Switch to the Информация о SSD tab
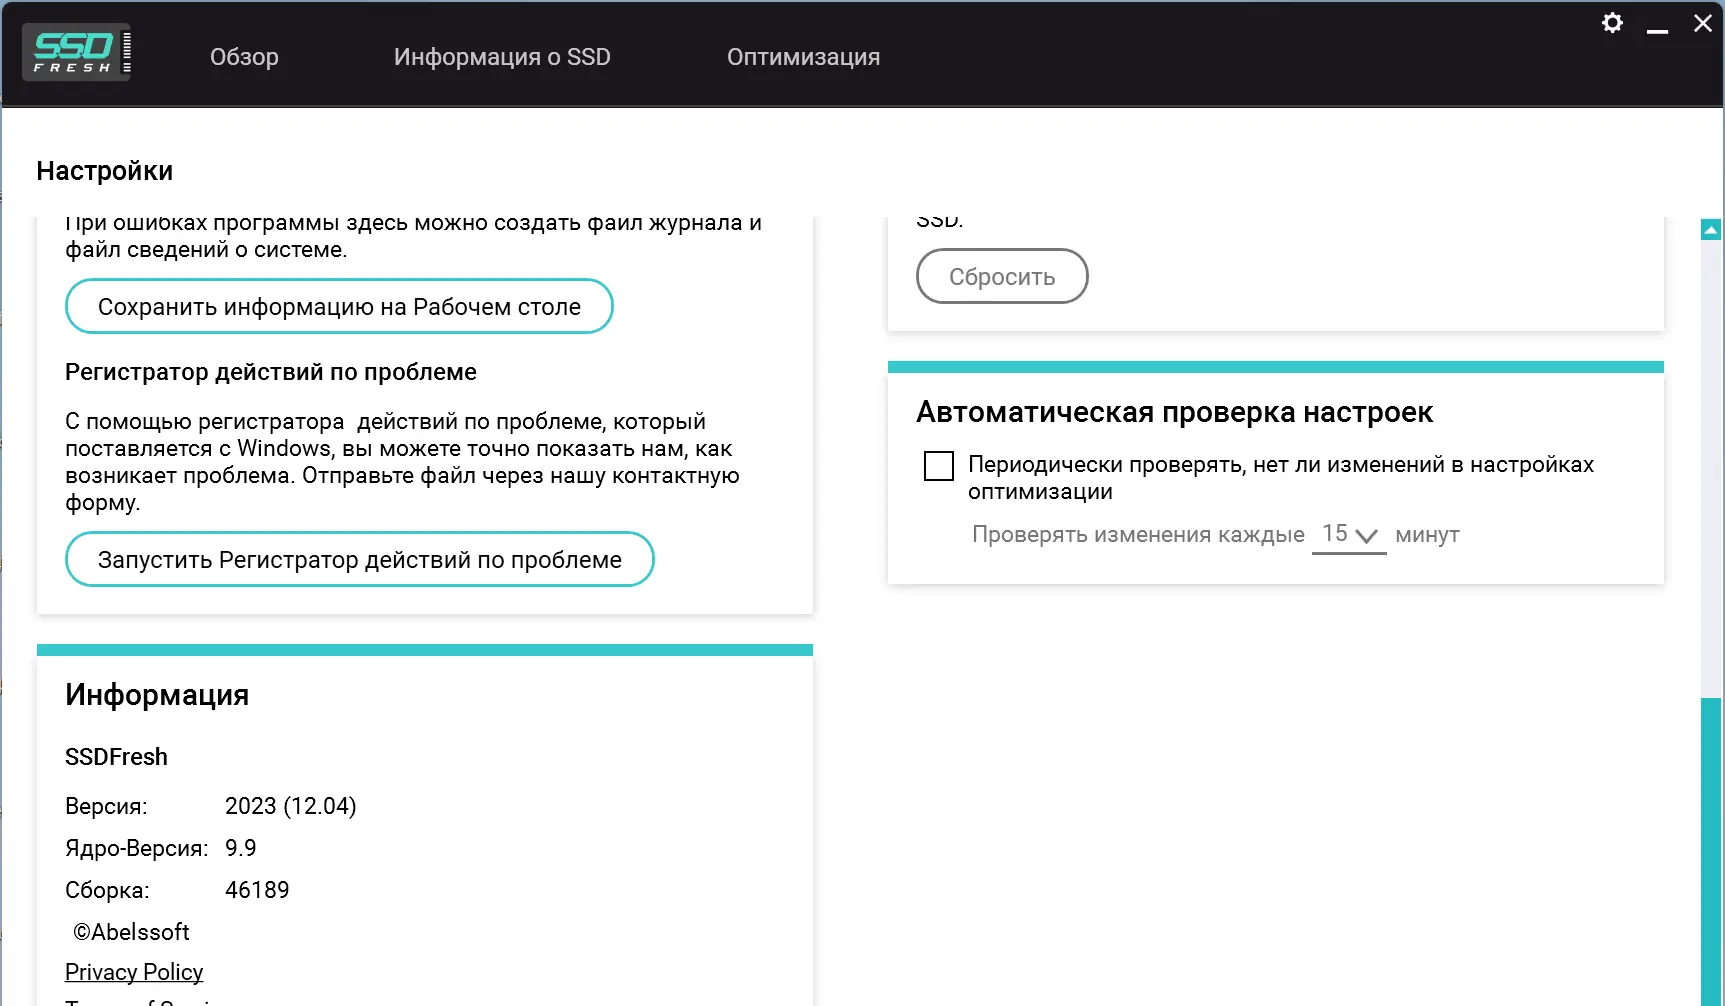The height and width of the screenshot is (1006, 1725). pos(502,57)
